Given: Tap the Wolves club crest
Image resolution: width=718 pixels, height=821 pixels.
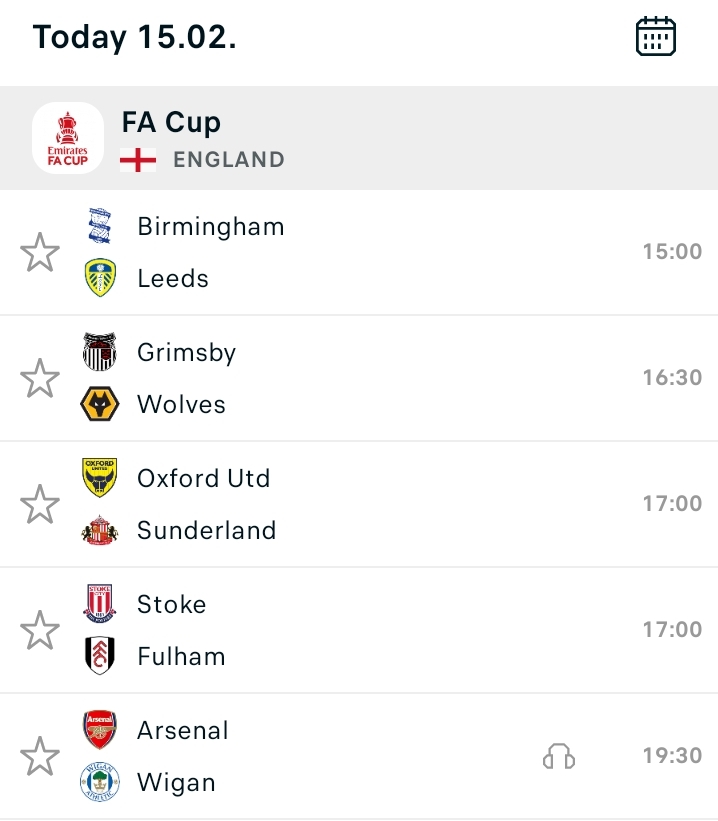Looking at the screenshot, I should pos(100,404).
